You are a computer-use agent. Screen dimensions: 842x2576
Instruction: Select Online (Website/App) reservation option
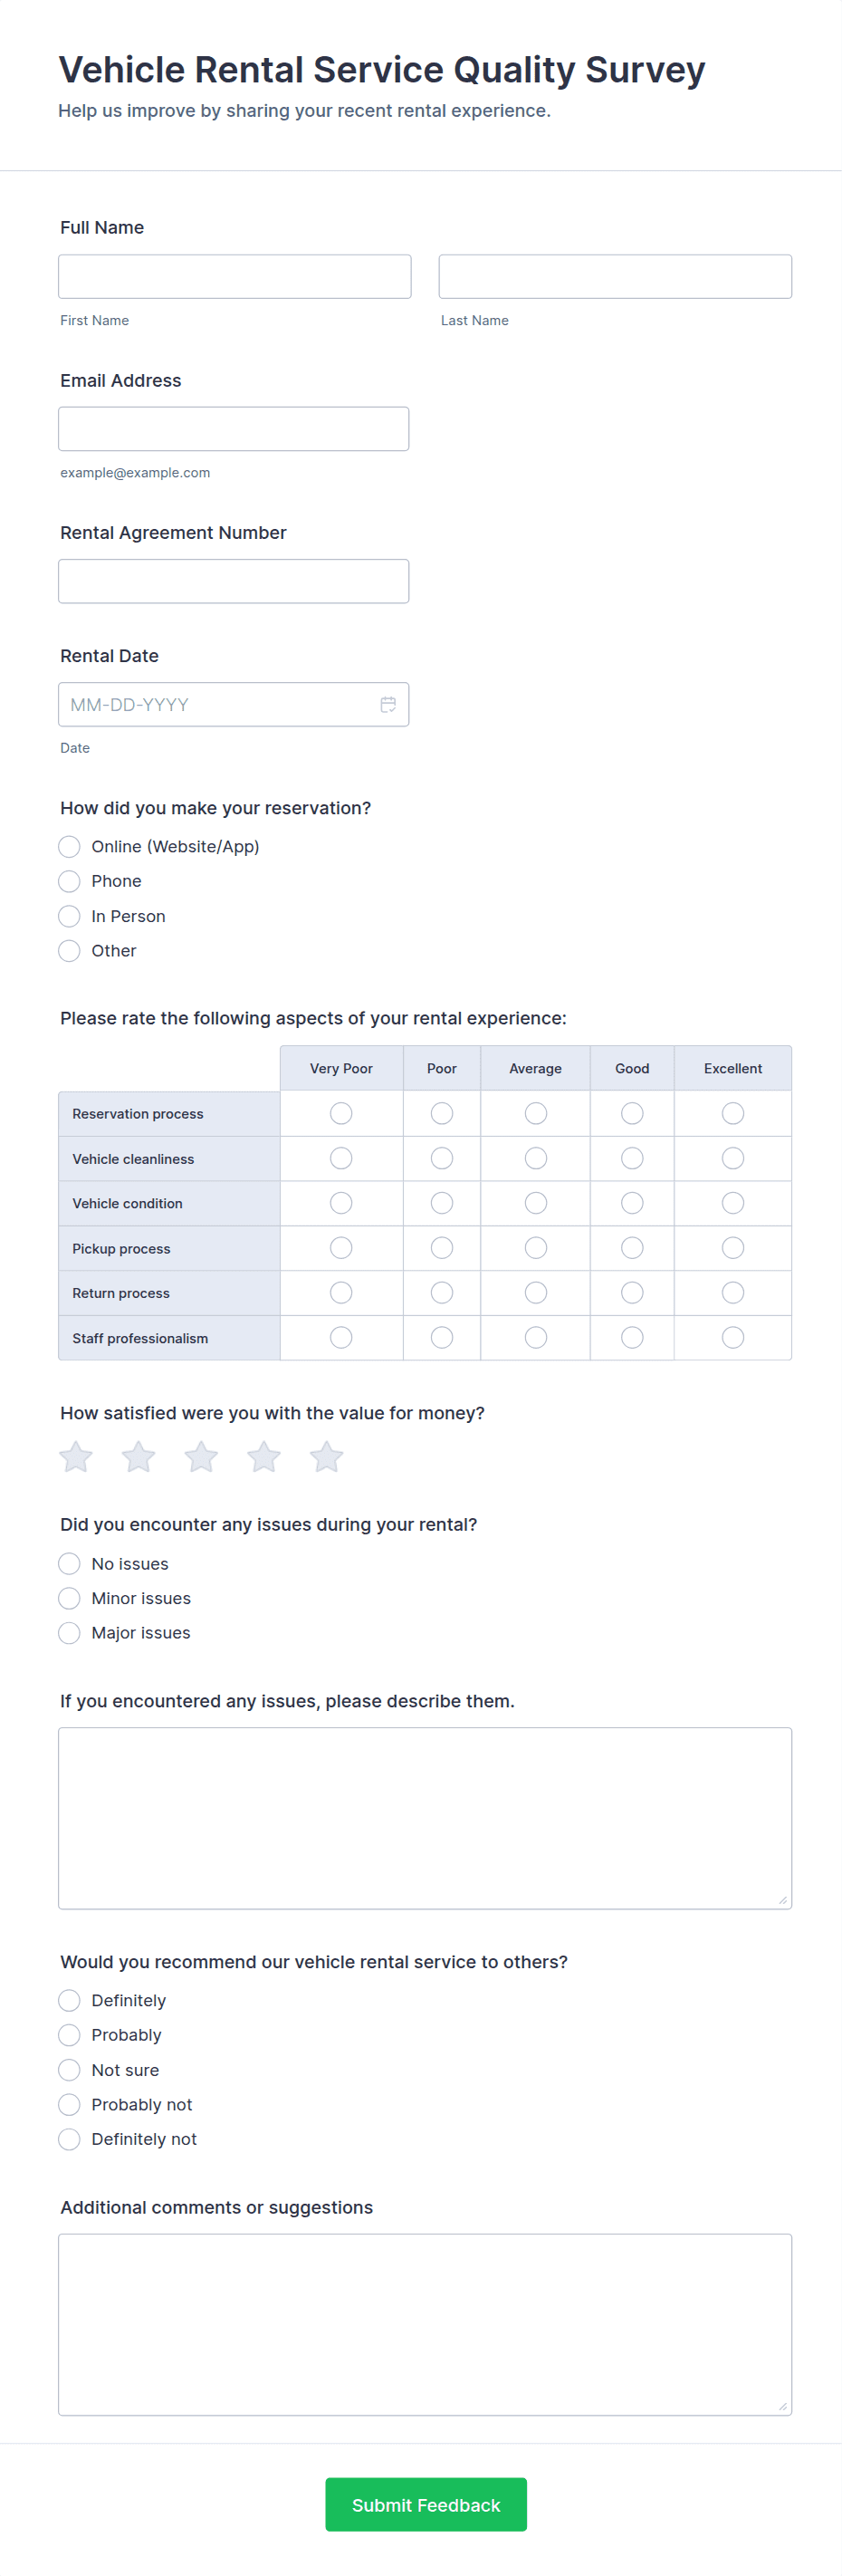tap(69, 846)
